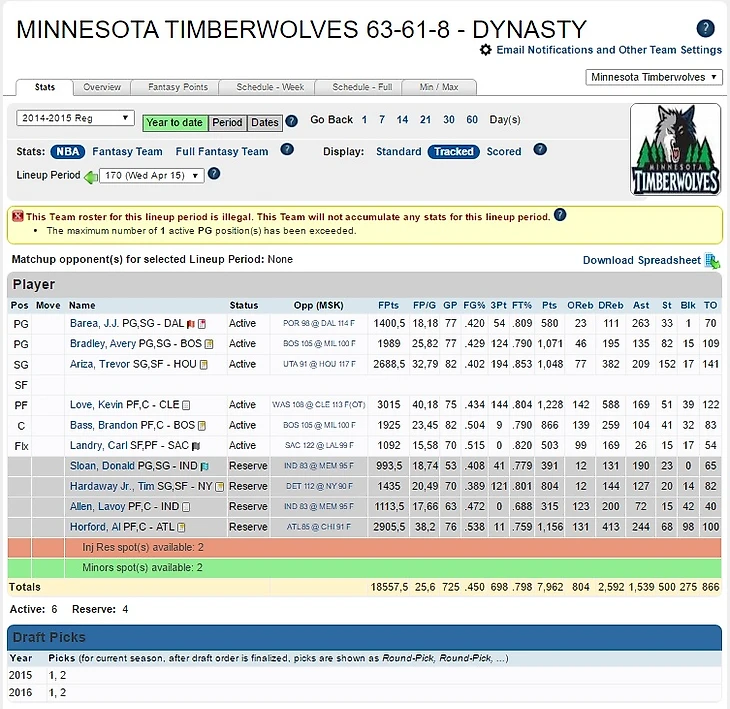730x709 pixels.
Task: Open the 2014-2015 Reg season dropdown
Action: pyautogui.click(x=75, y=118)
